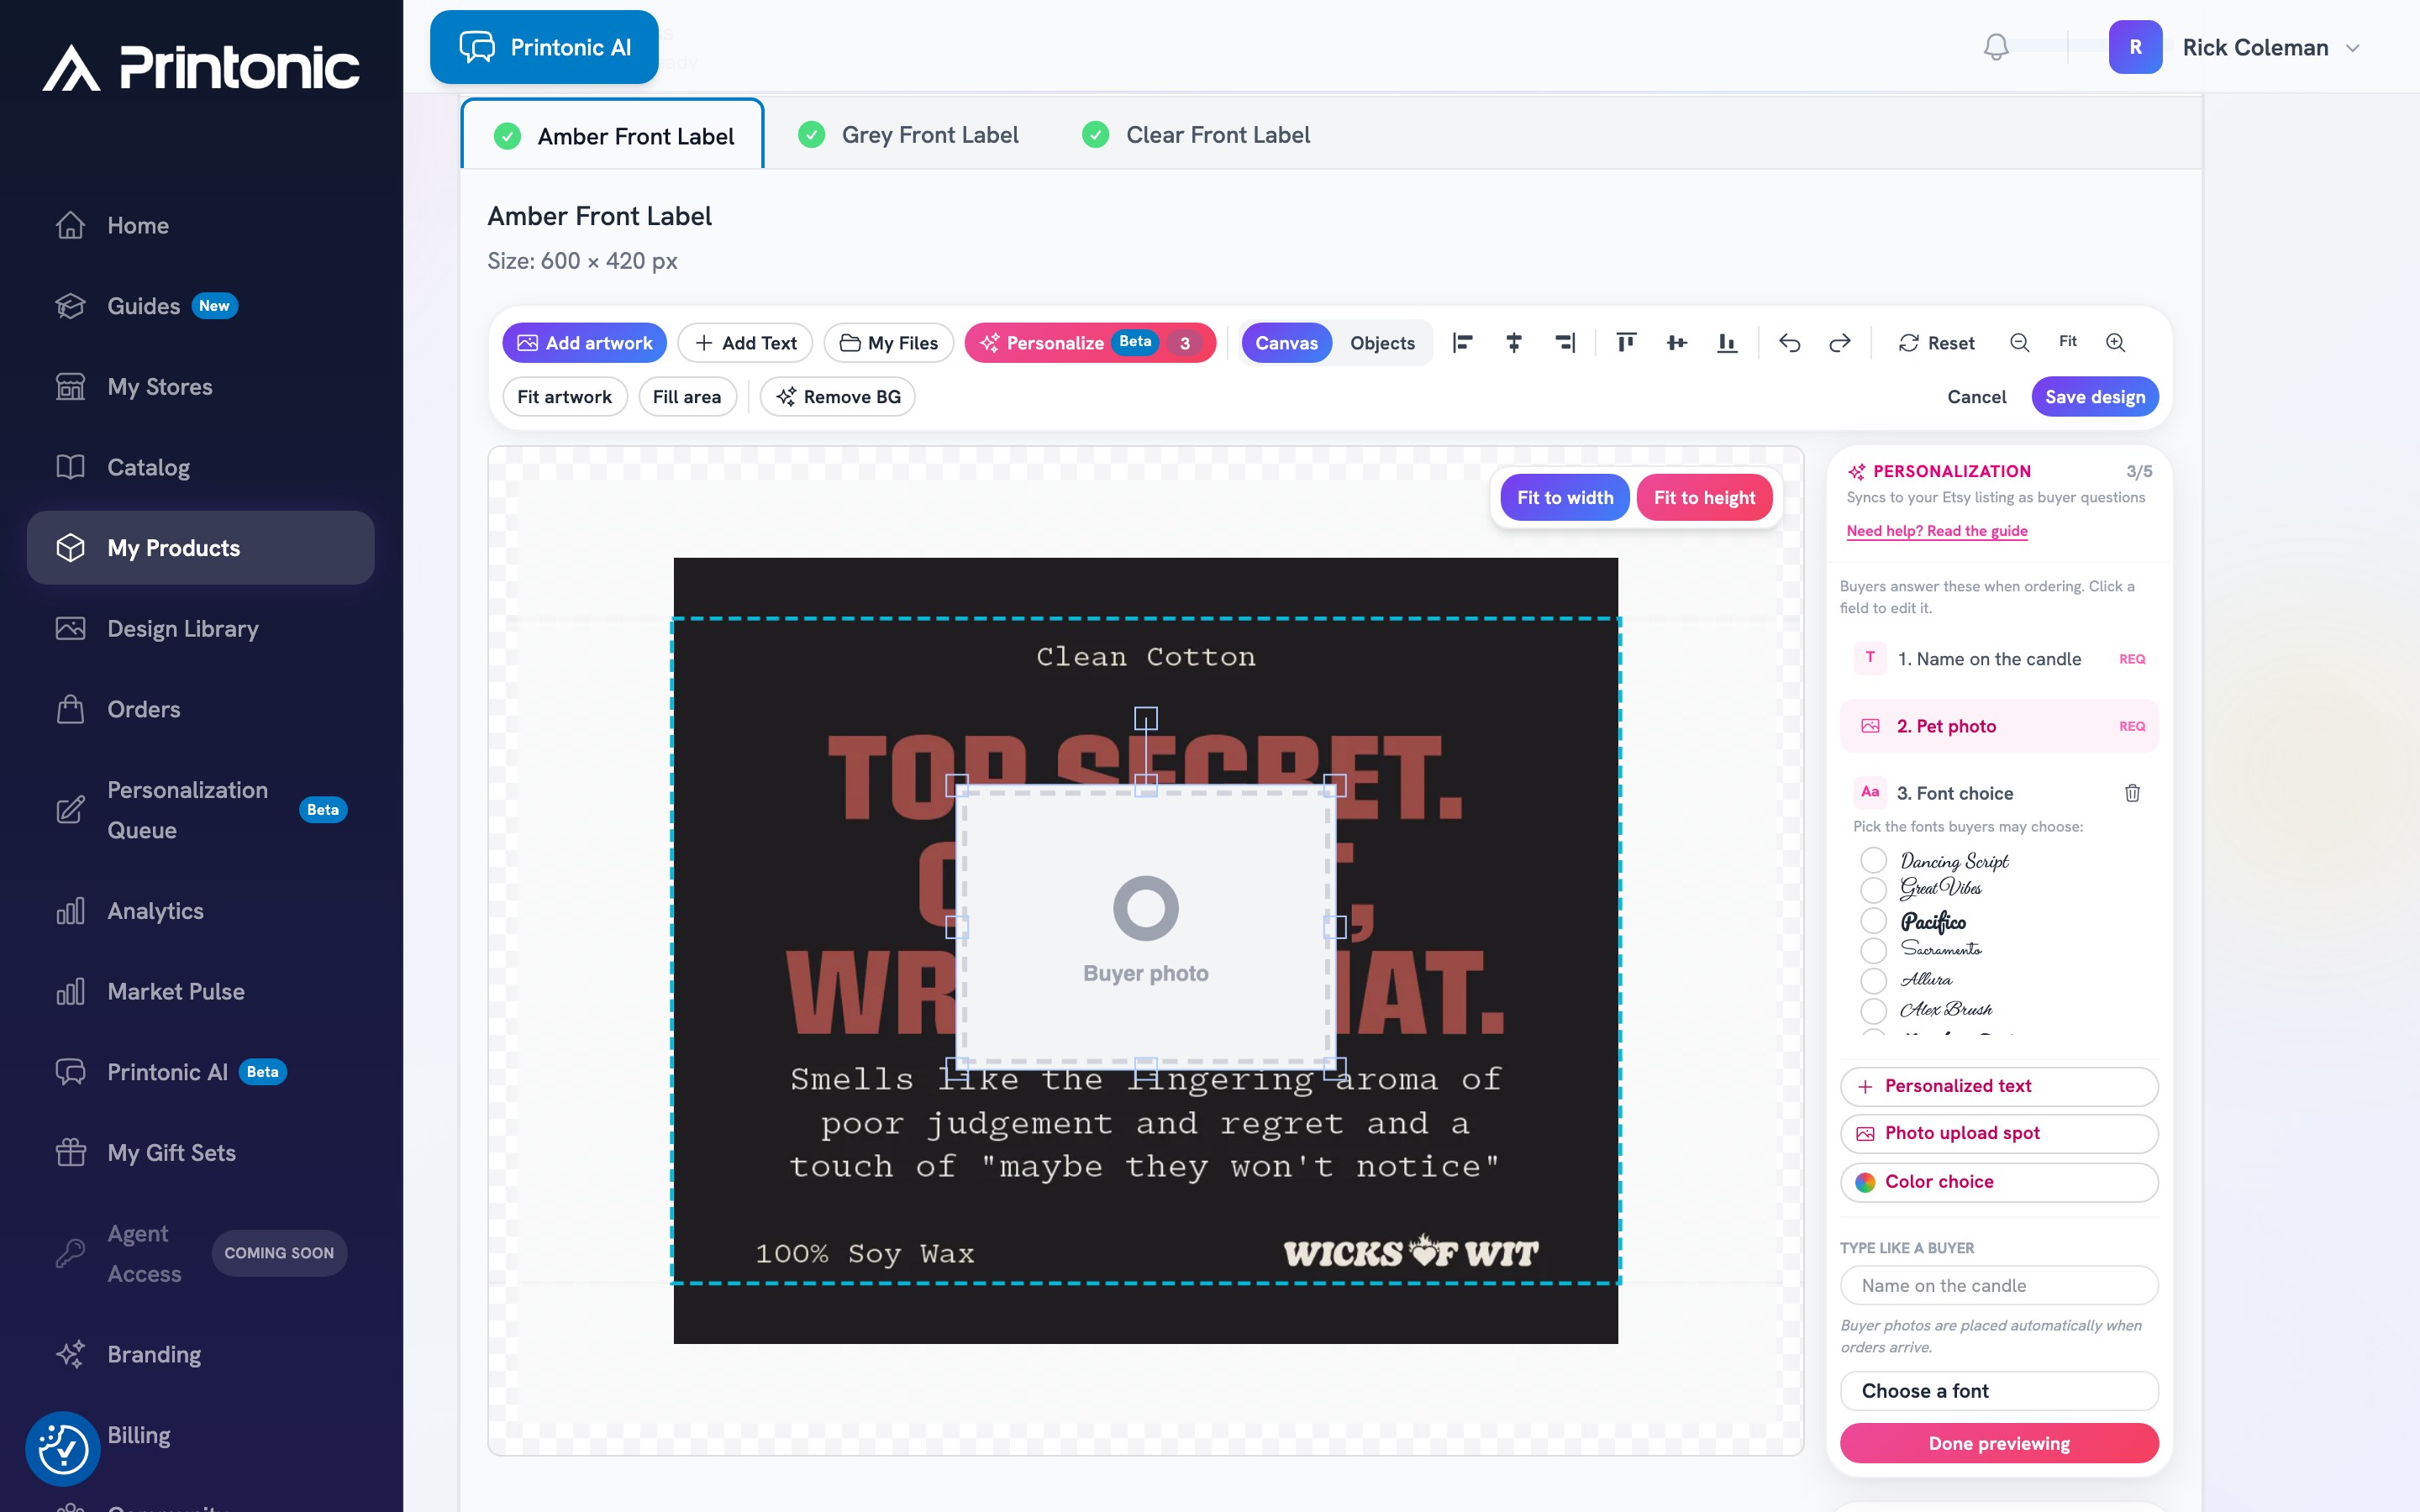
Task: Click the notification bell icon
Action: pyautogui.click(x=1995, y=47)
